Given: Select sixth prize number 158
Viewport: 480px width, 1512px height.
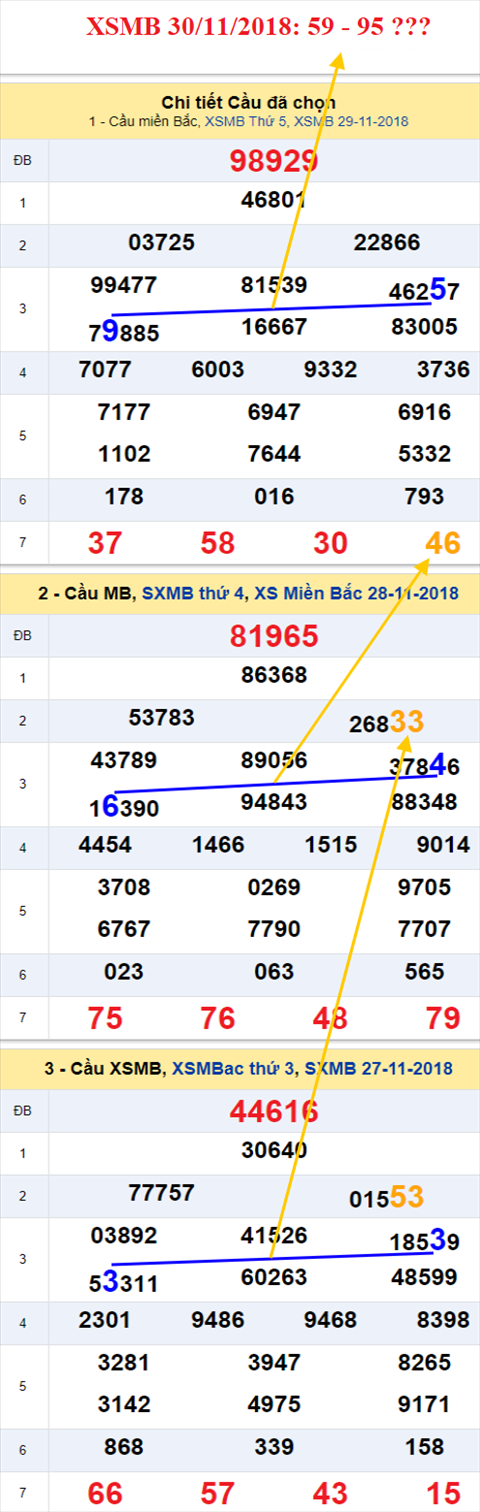Looking at the screenshot, I should tap(424, 1446).
